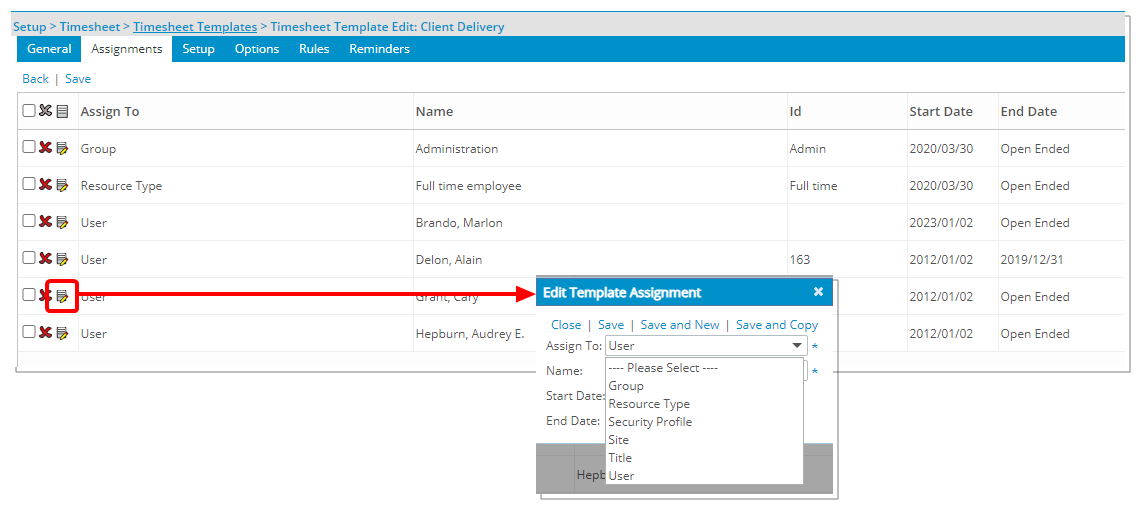The height and width of the screenshot is (511, 1142).
Task: Edit the Brando, Marlon assignment
Action: point(62,222)
